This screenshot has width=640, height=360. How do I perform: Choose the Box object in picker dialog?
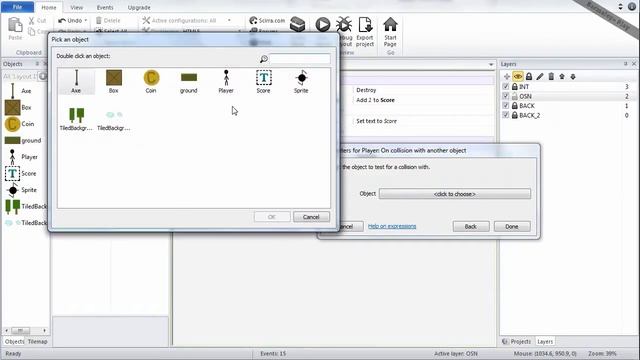point(114,81)
